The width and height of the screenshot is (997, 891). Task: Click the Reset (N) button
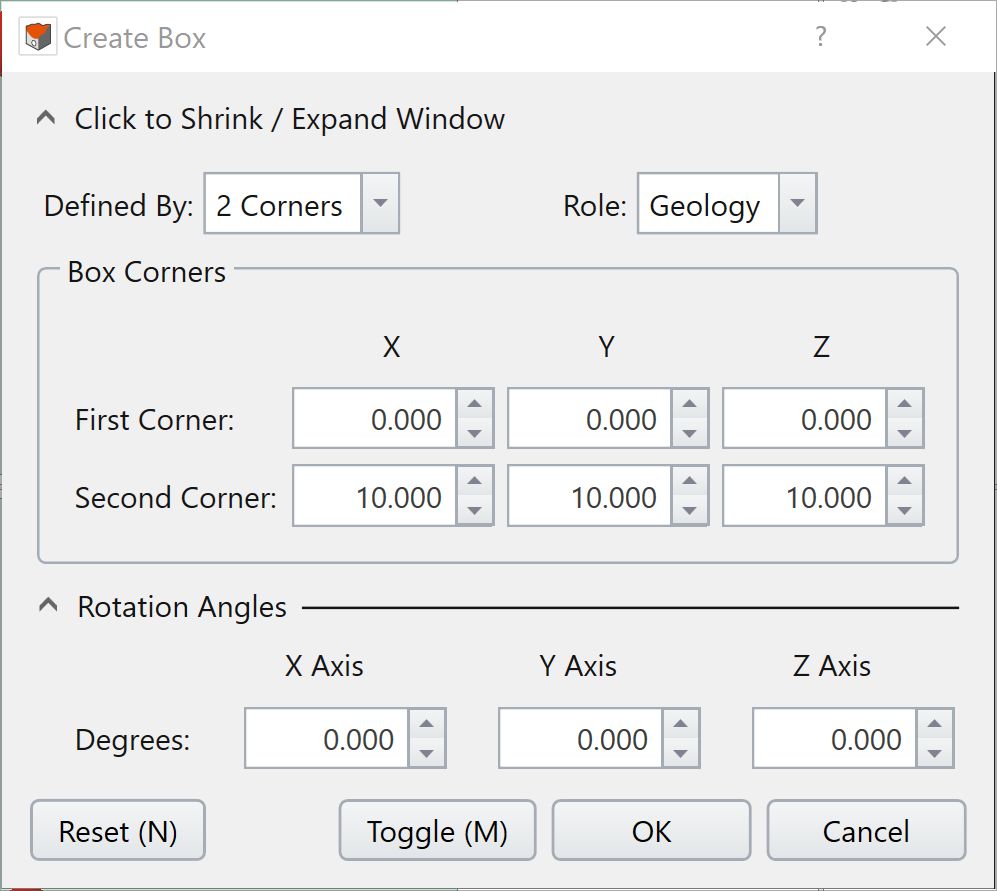click(118, 830)
